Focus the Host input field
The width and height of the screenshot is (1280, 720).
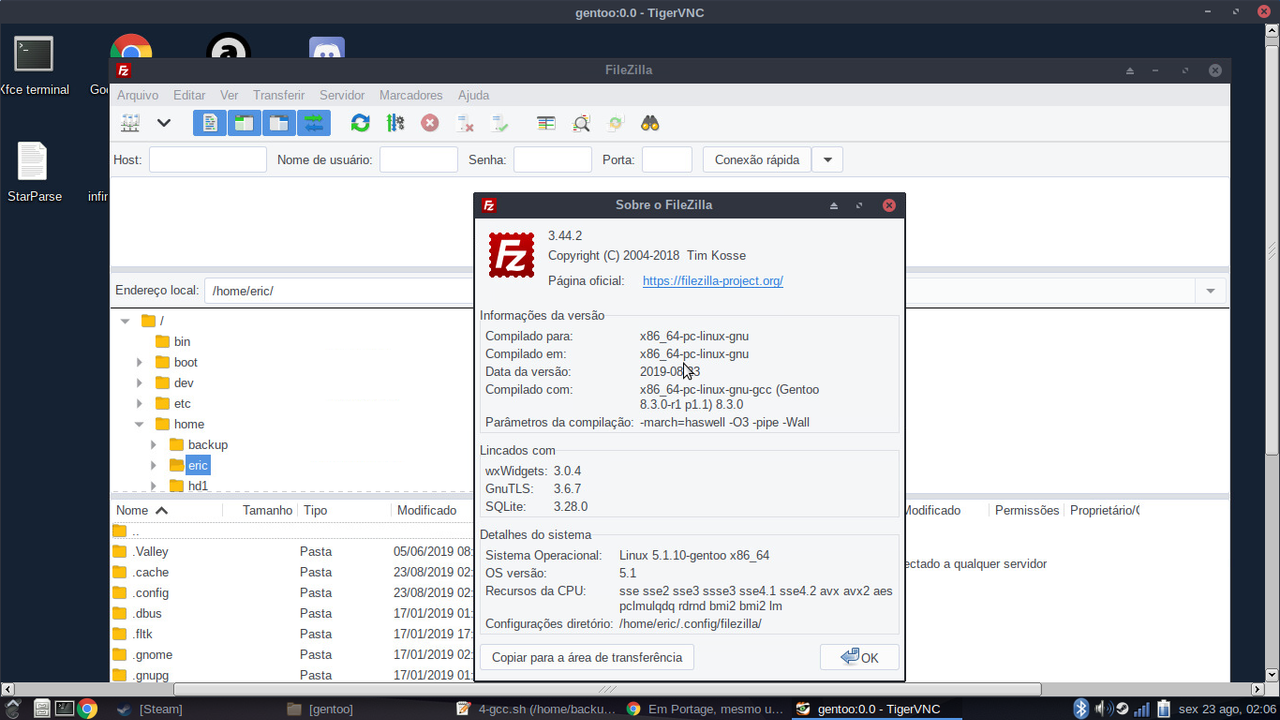[x=208, y=160]
